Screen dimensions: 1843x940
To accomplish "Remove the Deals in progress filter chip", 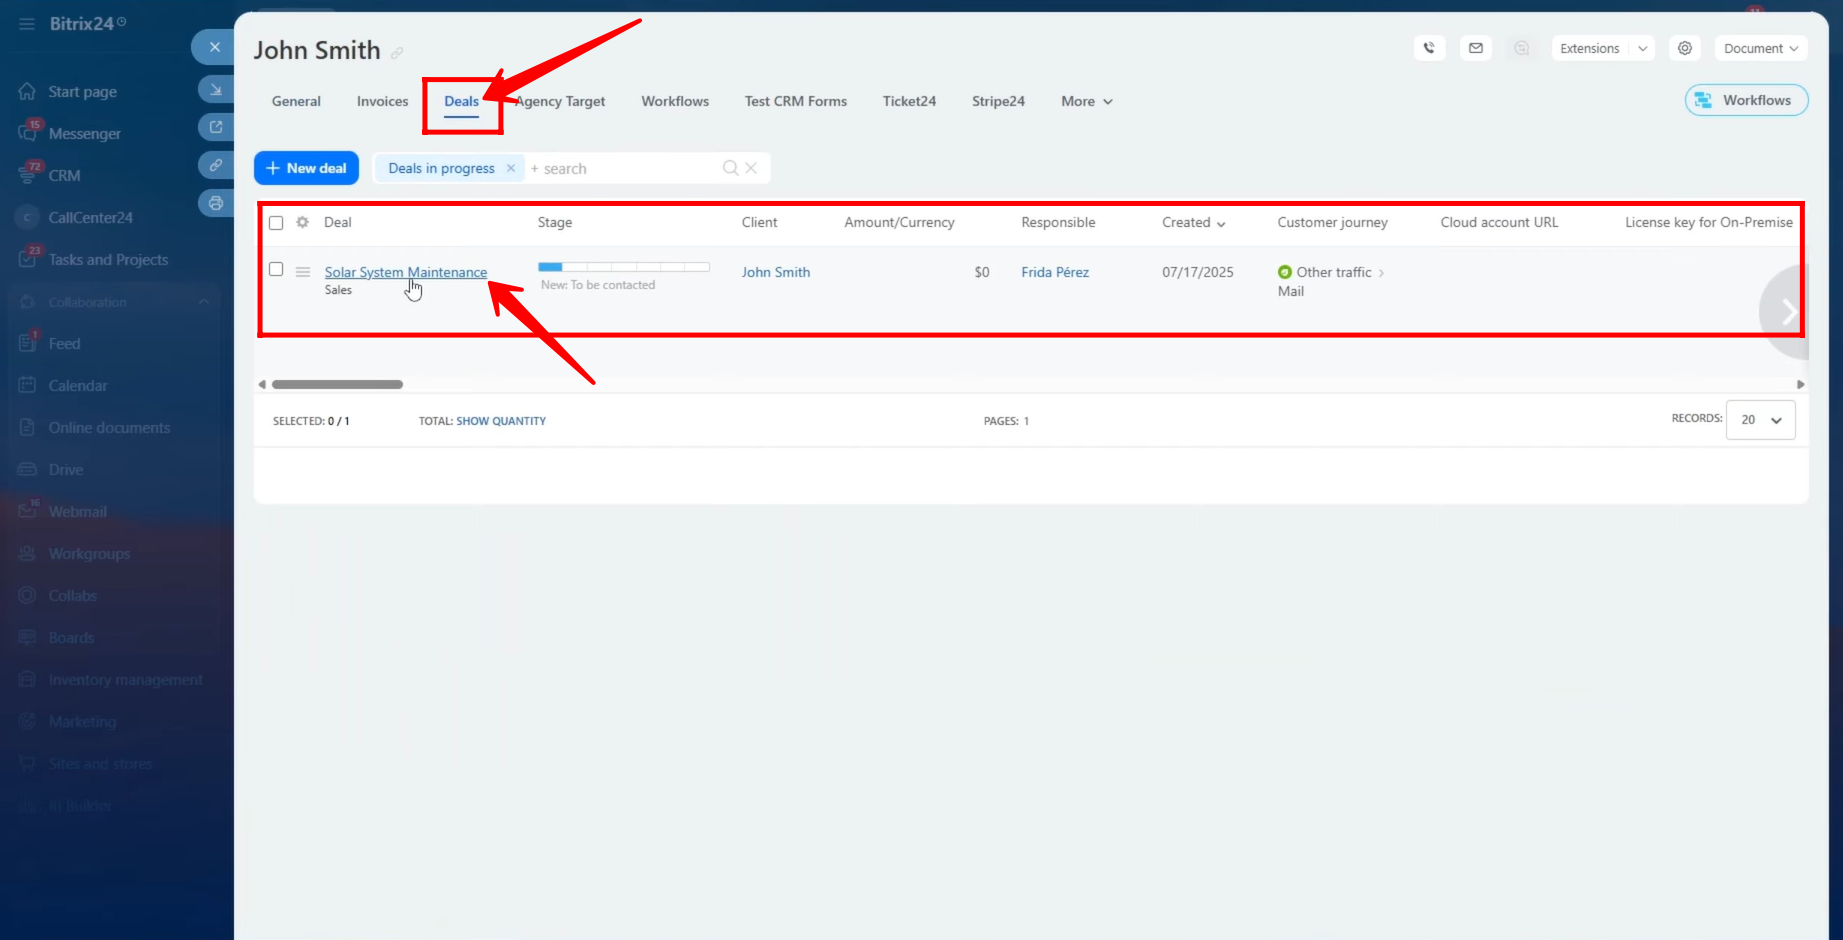I will 511,168.
